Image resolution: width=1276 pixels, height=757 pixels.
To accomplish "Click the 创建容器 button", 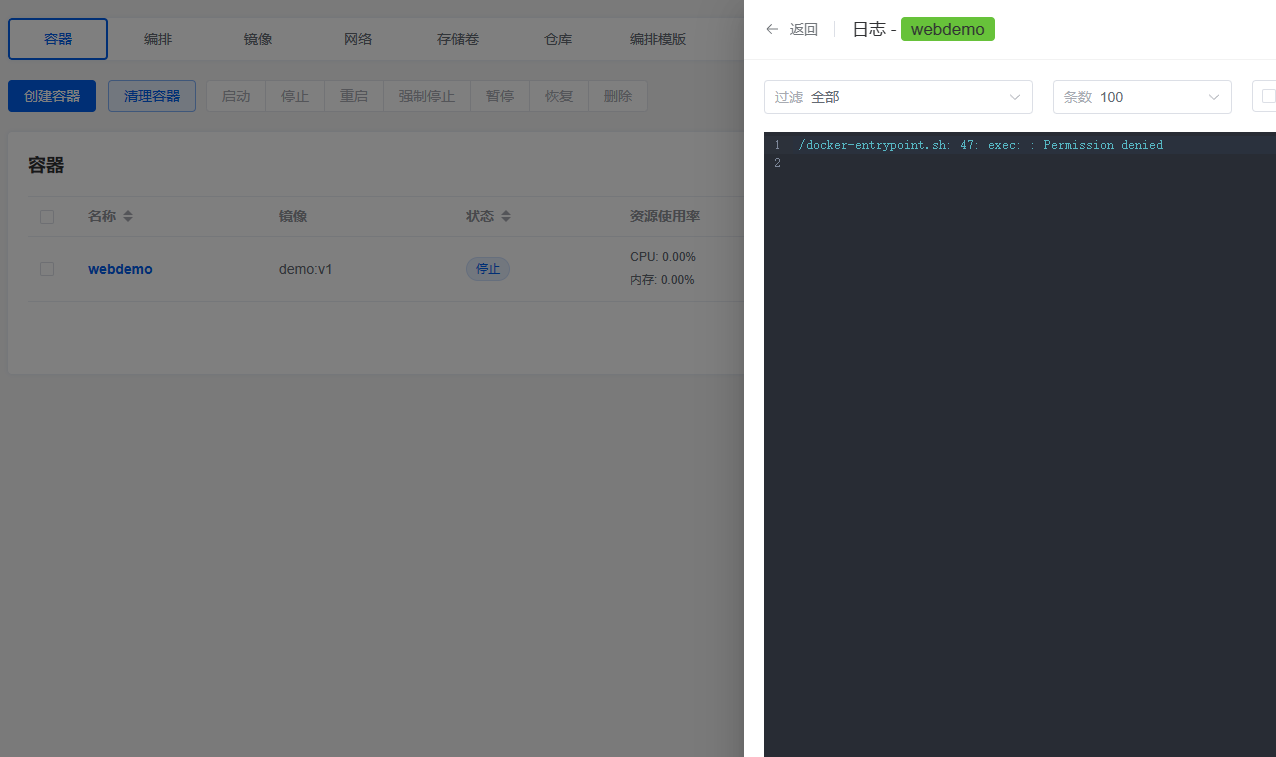I will (51, 95).
